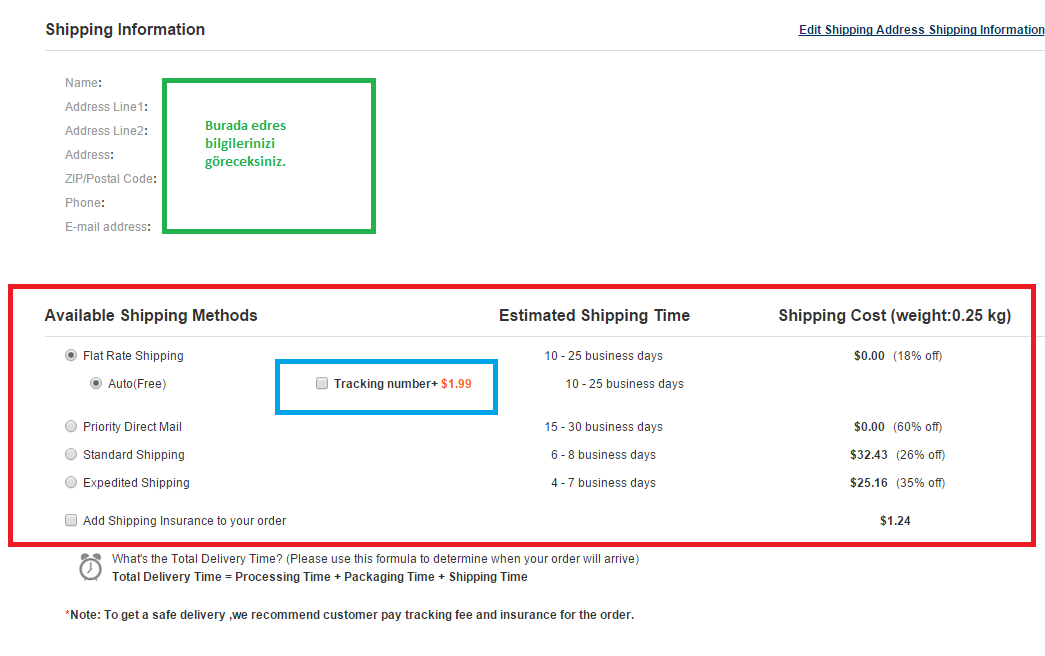Click the shipping insurance $1.24 price
Viewport: 1045px width, 656px height.
(895, 521)
